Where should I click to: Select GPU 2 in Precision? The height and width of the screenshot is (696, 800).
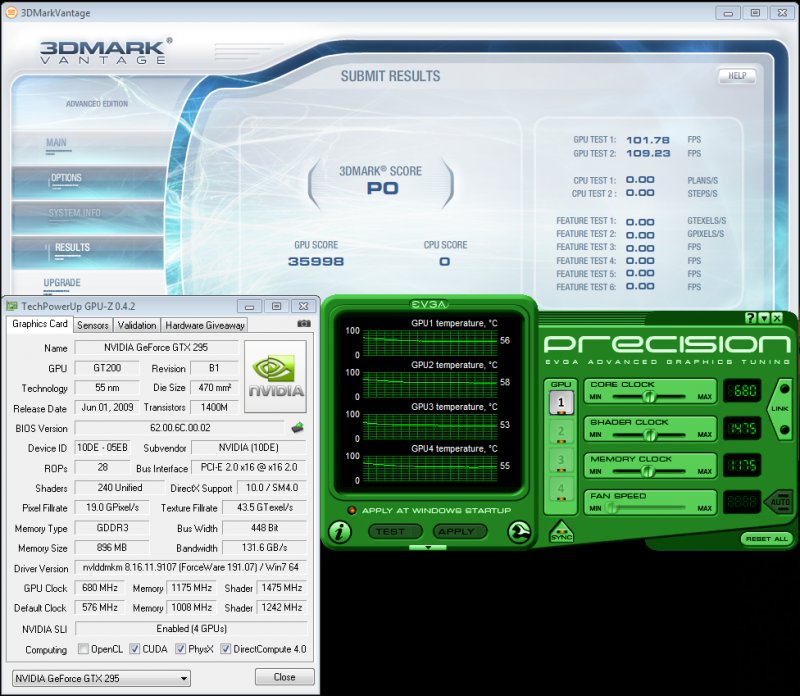(561, 432)
